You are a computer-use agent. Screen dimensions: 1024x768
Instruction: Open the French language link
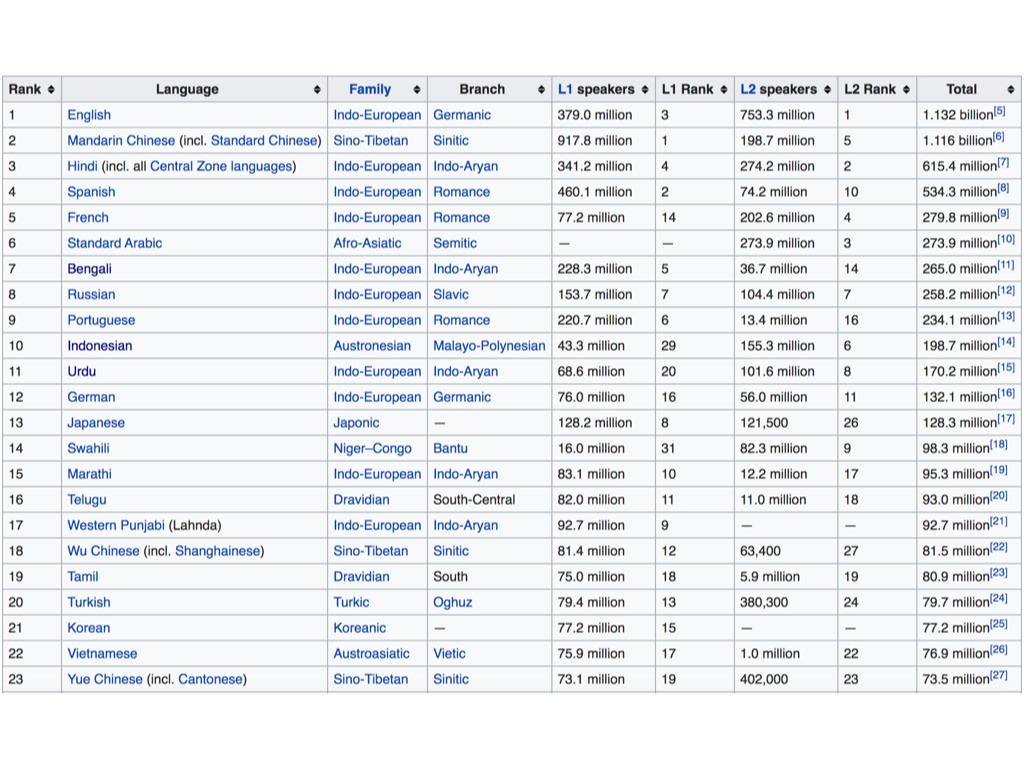88,217
